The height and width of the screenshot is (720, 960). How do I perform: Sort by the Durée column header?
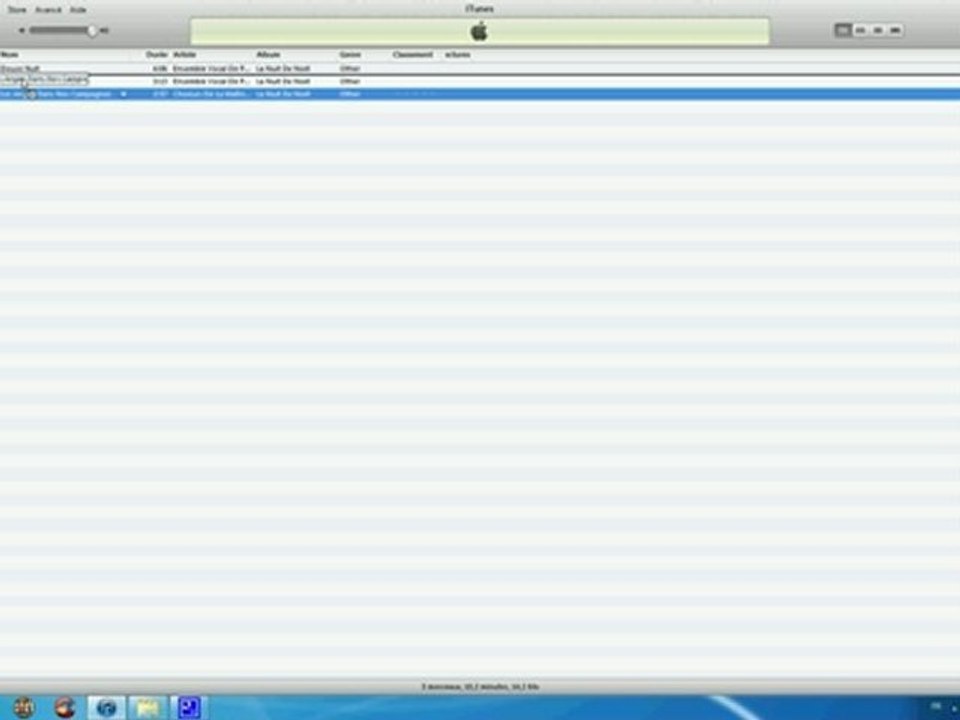(157, 54)
